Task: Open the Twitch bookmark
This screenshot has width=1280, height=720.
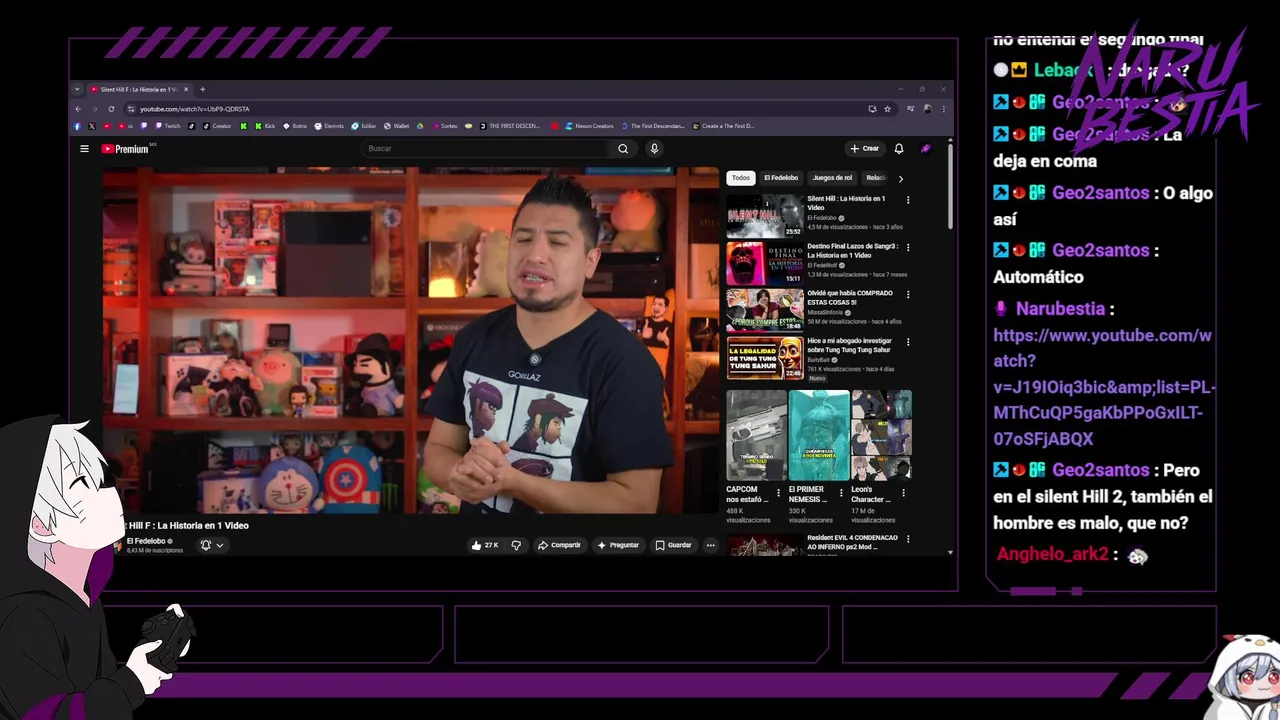Action: coord(167,126)
